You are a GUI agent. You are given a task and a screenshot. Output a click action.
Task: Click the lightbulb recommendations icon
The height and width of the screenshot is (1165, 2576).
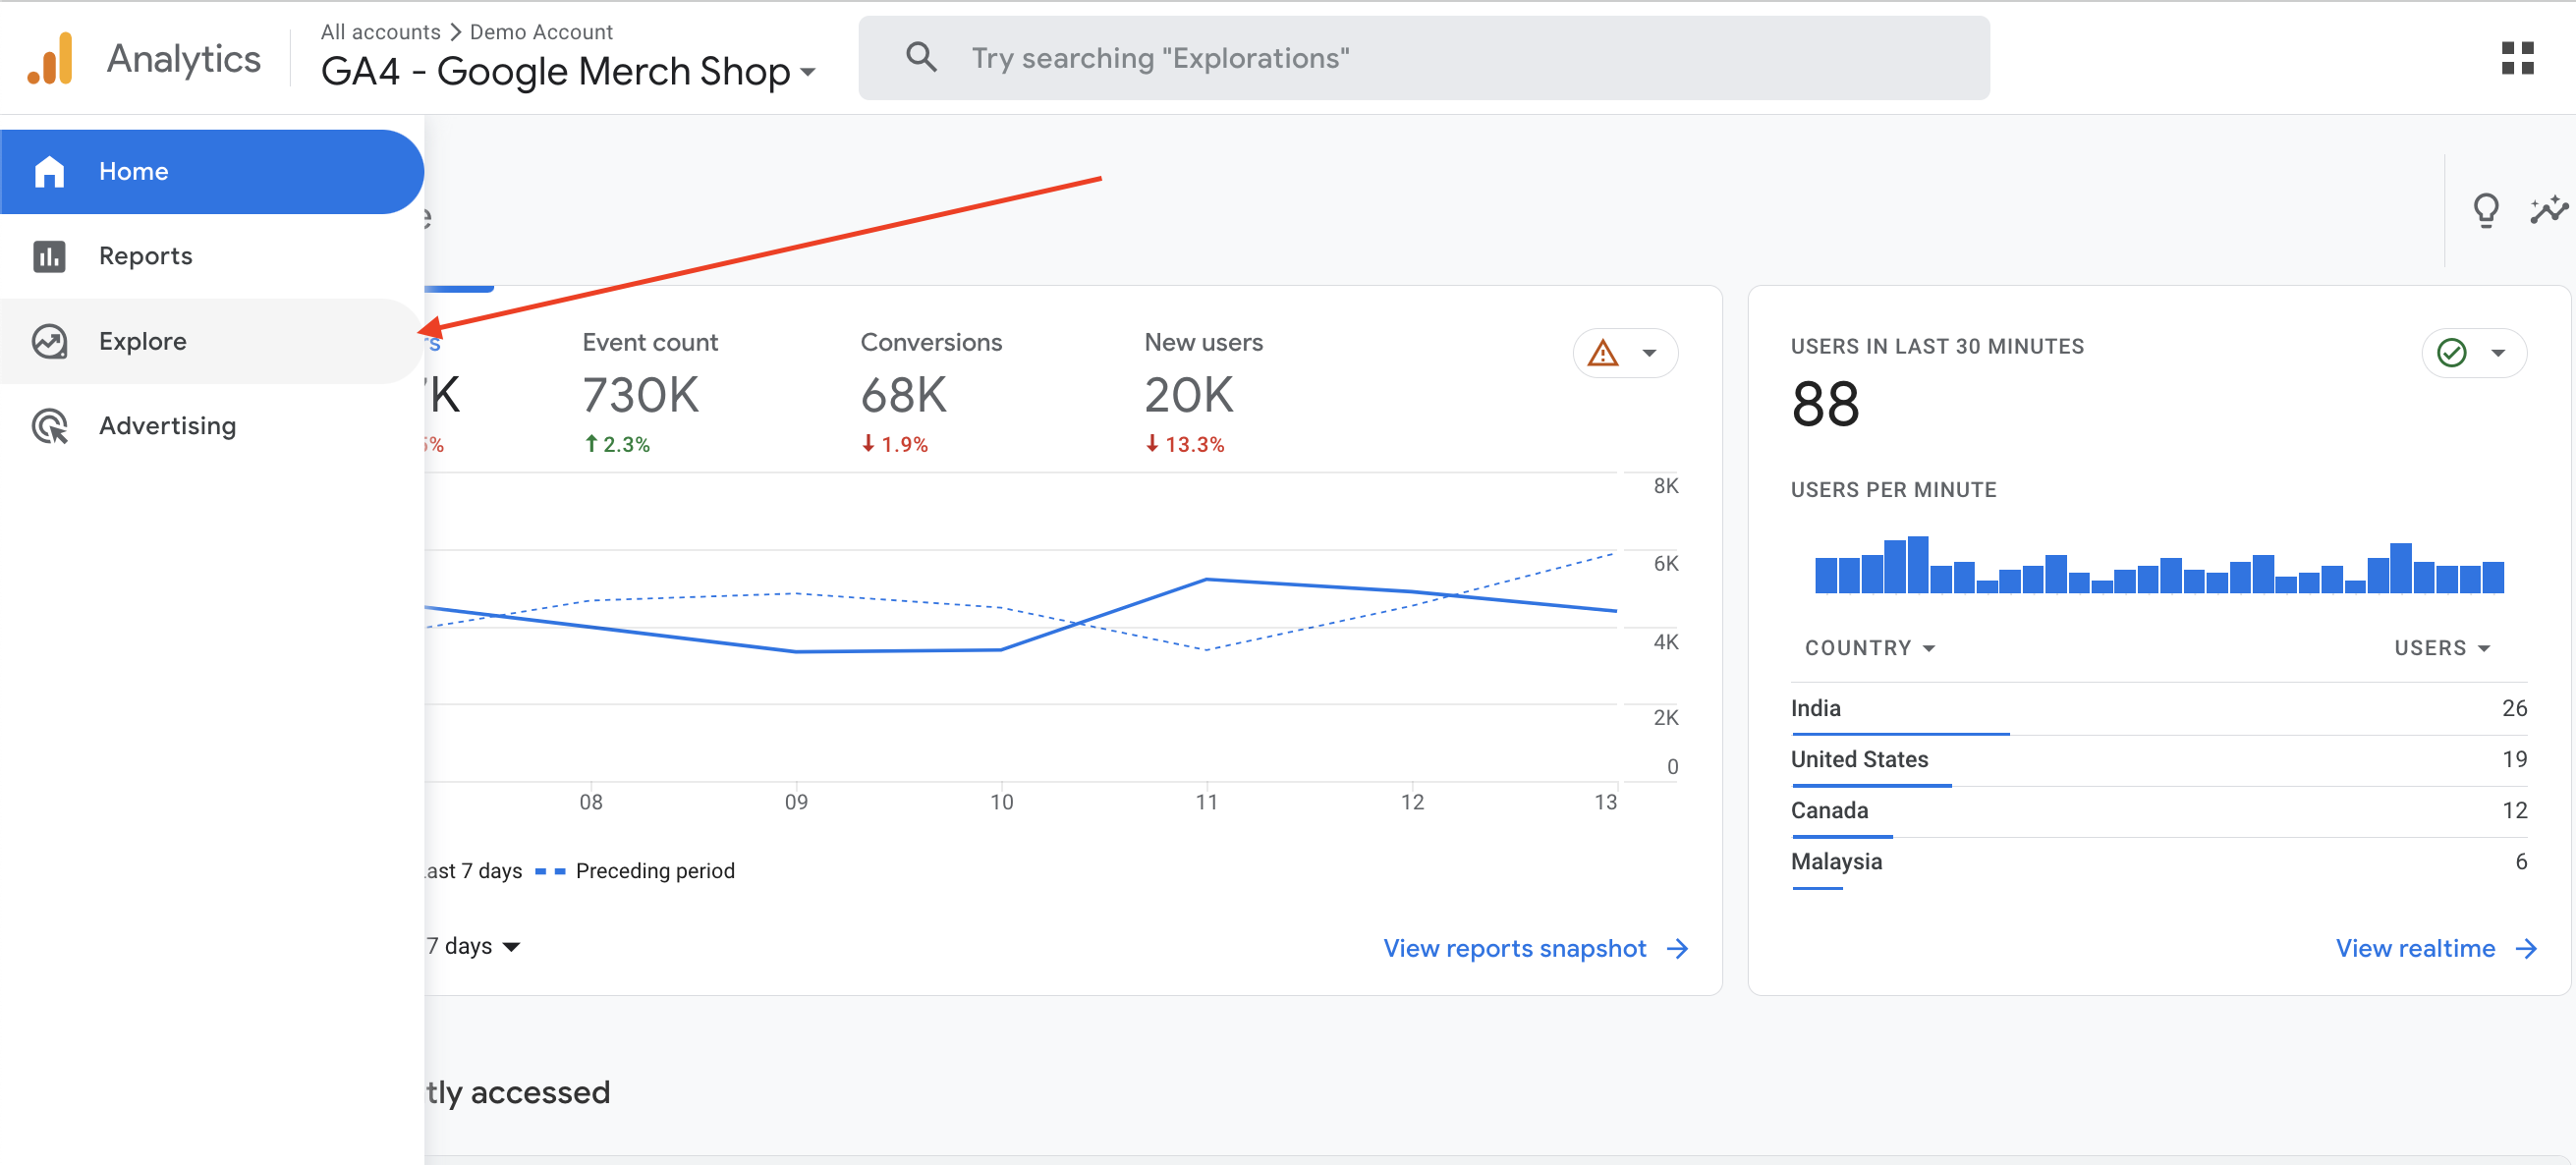[x=2486, y=210]
